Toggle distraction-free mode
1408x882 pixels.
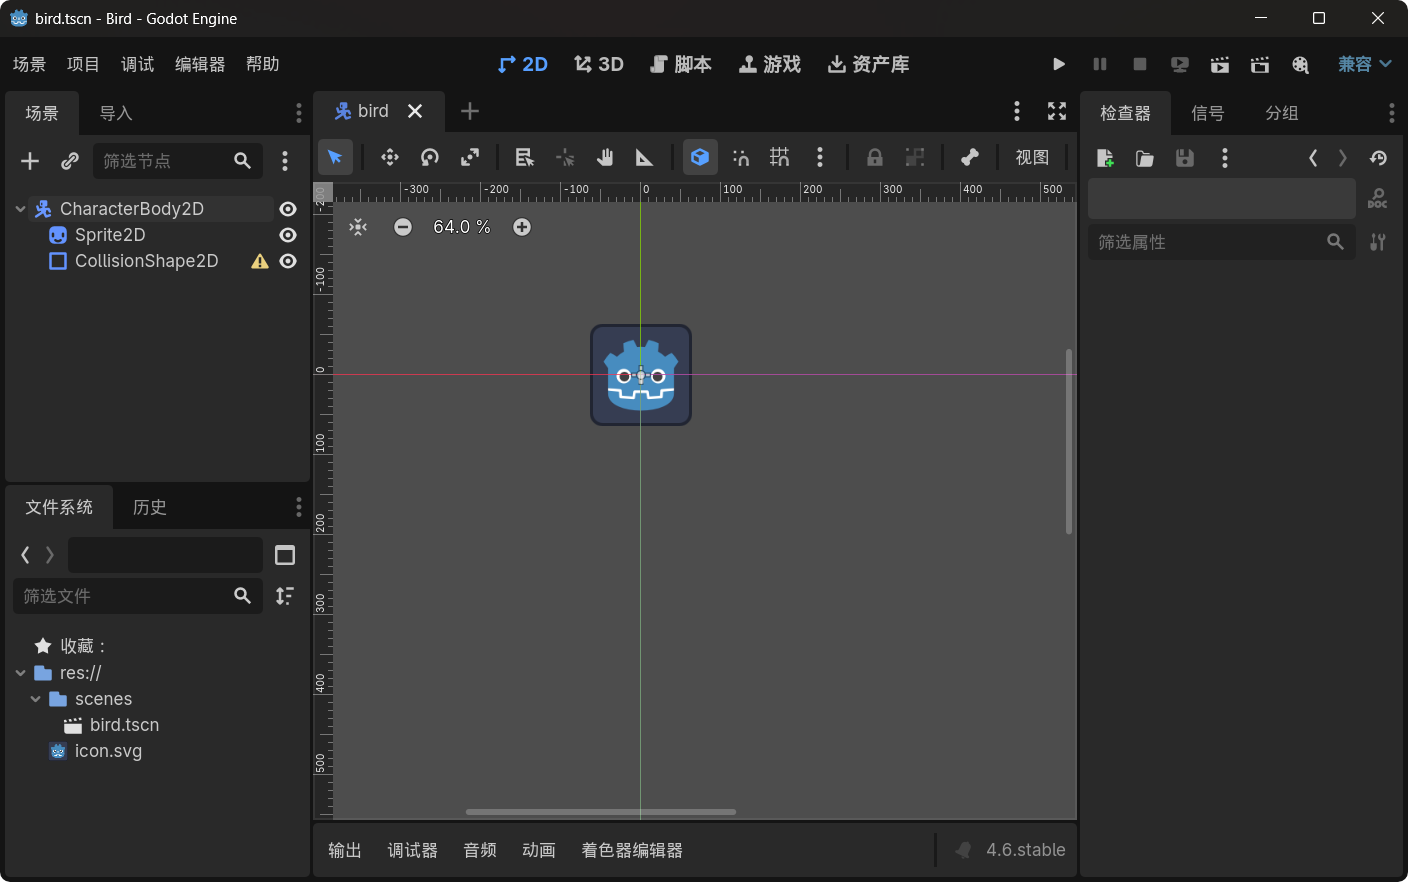[1057, 111]
